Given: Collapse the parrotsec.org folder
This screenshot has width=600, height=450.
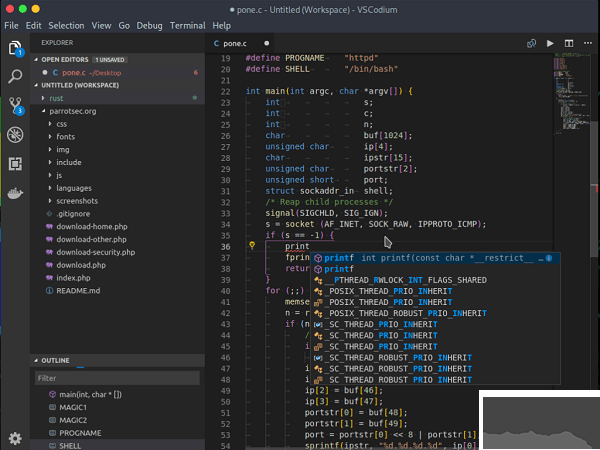Looking at the screenshot, I should click(x=73, y=111).
